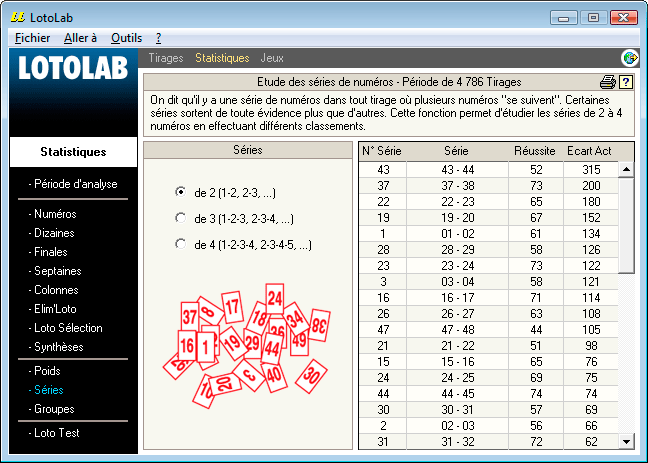Open the question mark help icon
648x463 pixels.
click(x=626, y=82)
